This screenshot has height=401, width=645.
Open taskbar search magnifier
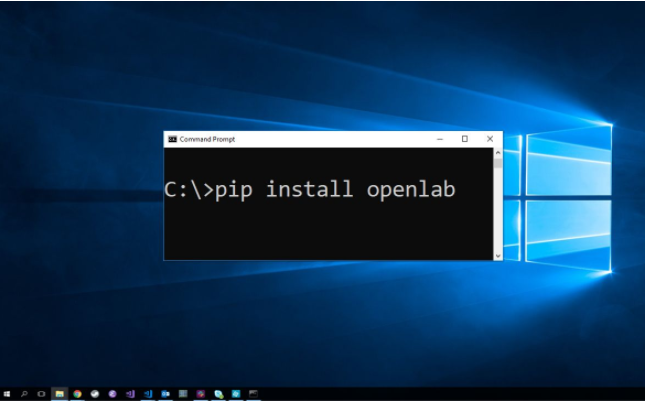click(x=24, y=394)
